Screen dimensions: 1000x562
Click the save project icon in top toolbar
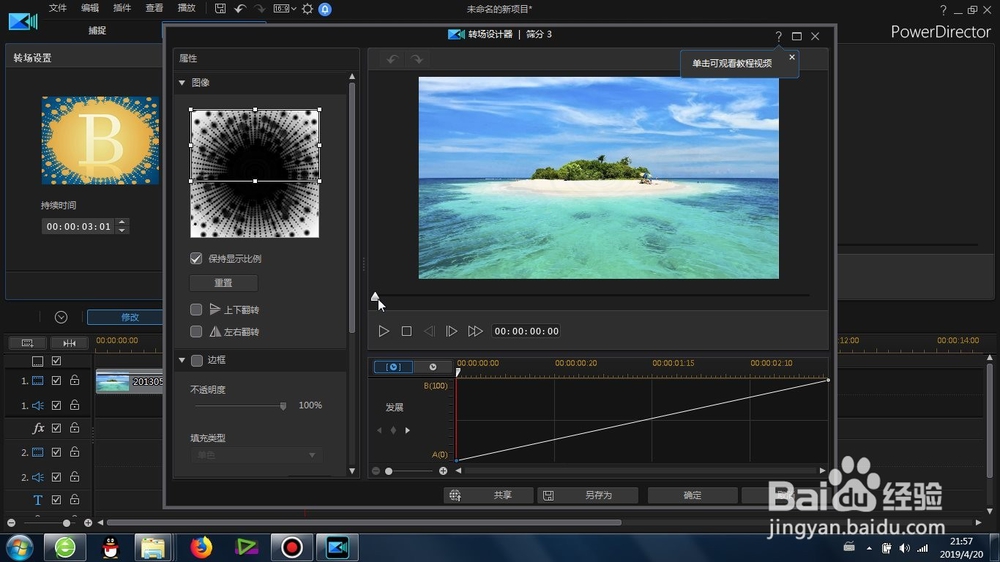(x=220, y=9)
